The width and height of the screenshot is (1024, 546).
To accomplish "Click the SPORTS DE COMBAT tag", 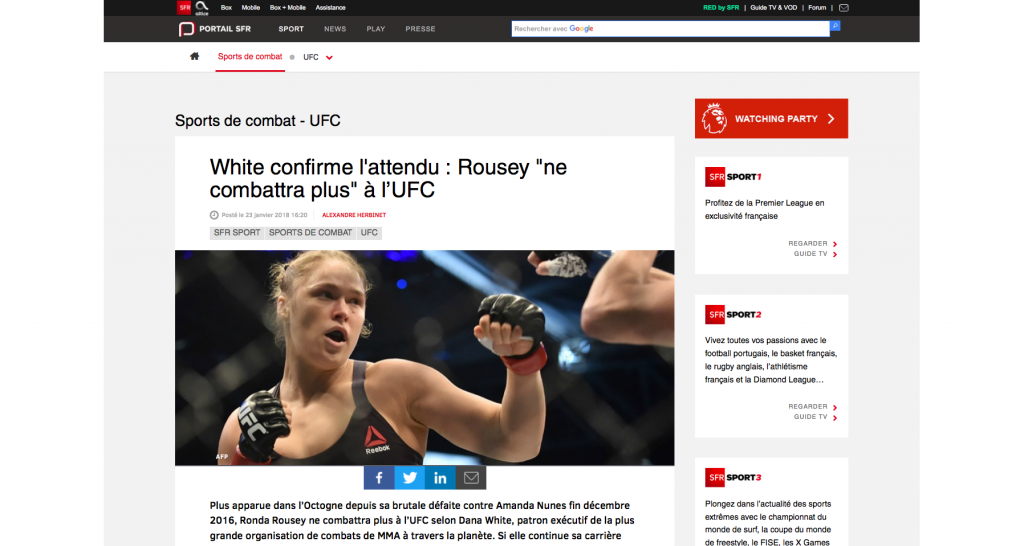I will click(310, 233).
